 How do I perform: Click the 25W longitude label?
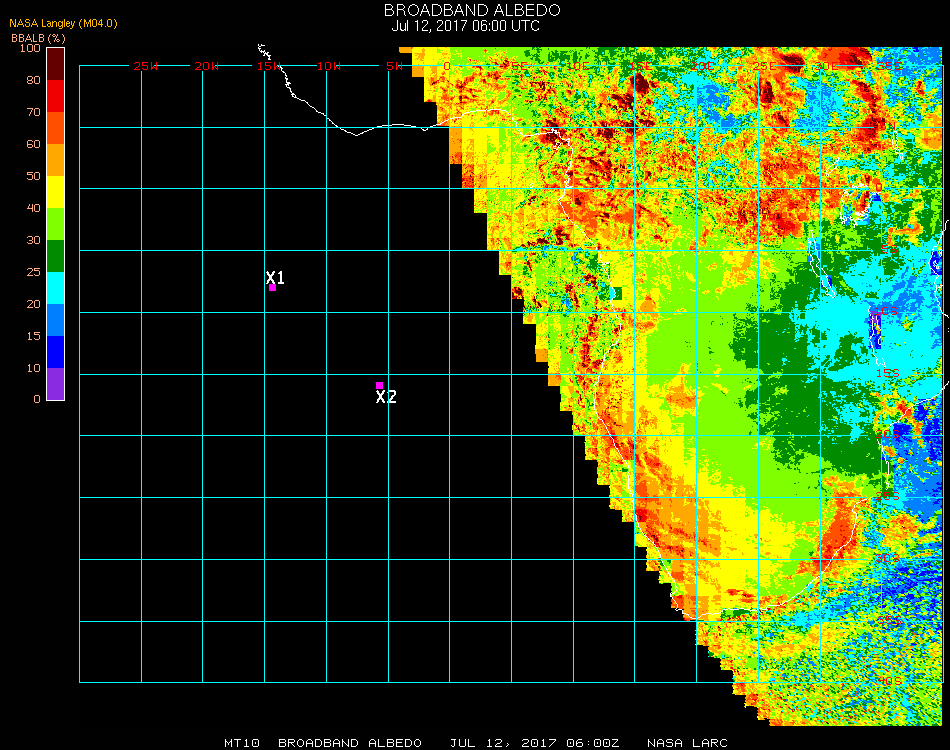click(x=146, y=66)
